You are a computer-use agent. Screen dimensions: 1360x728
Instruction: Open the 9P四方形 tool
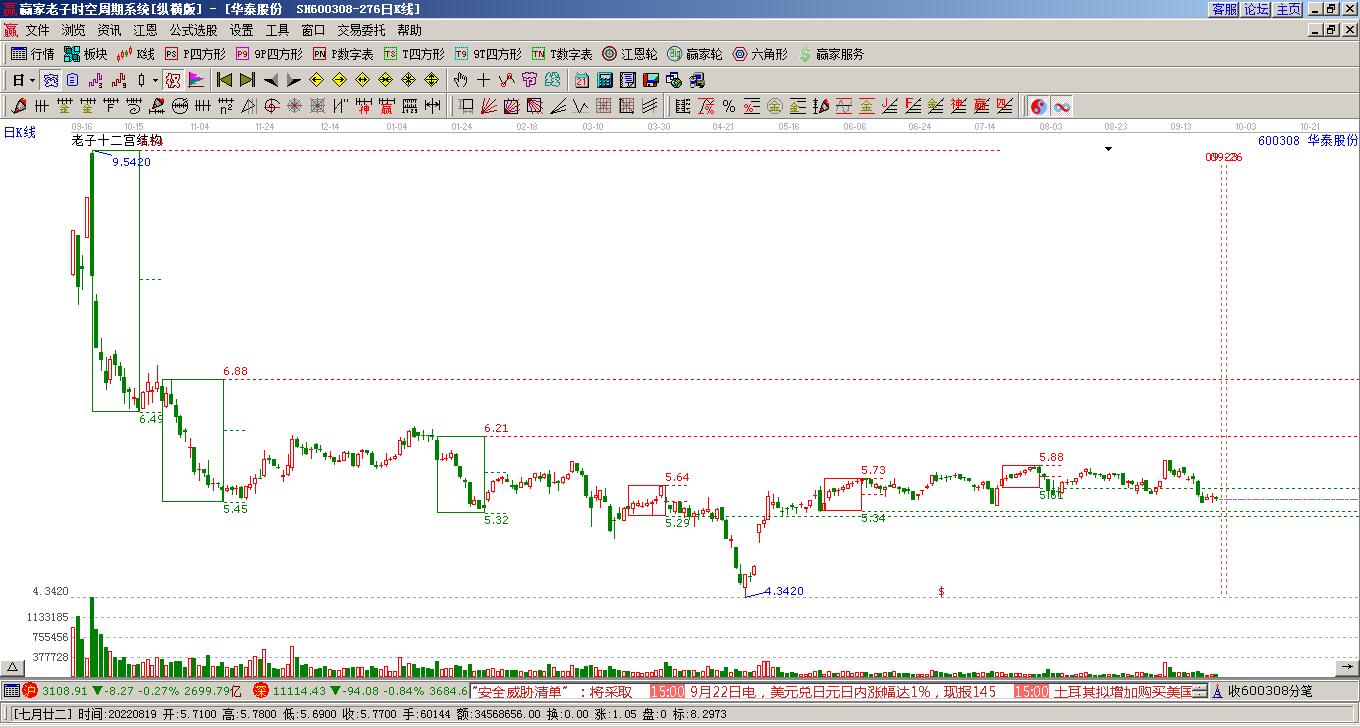click(269, 54)
